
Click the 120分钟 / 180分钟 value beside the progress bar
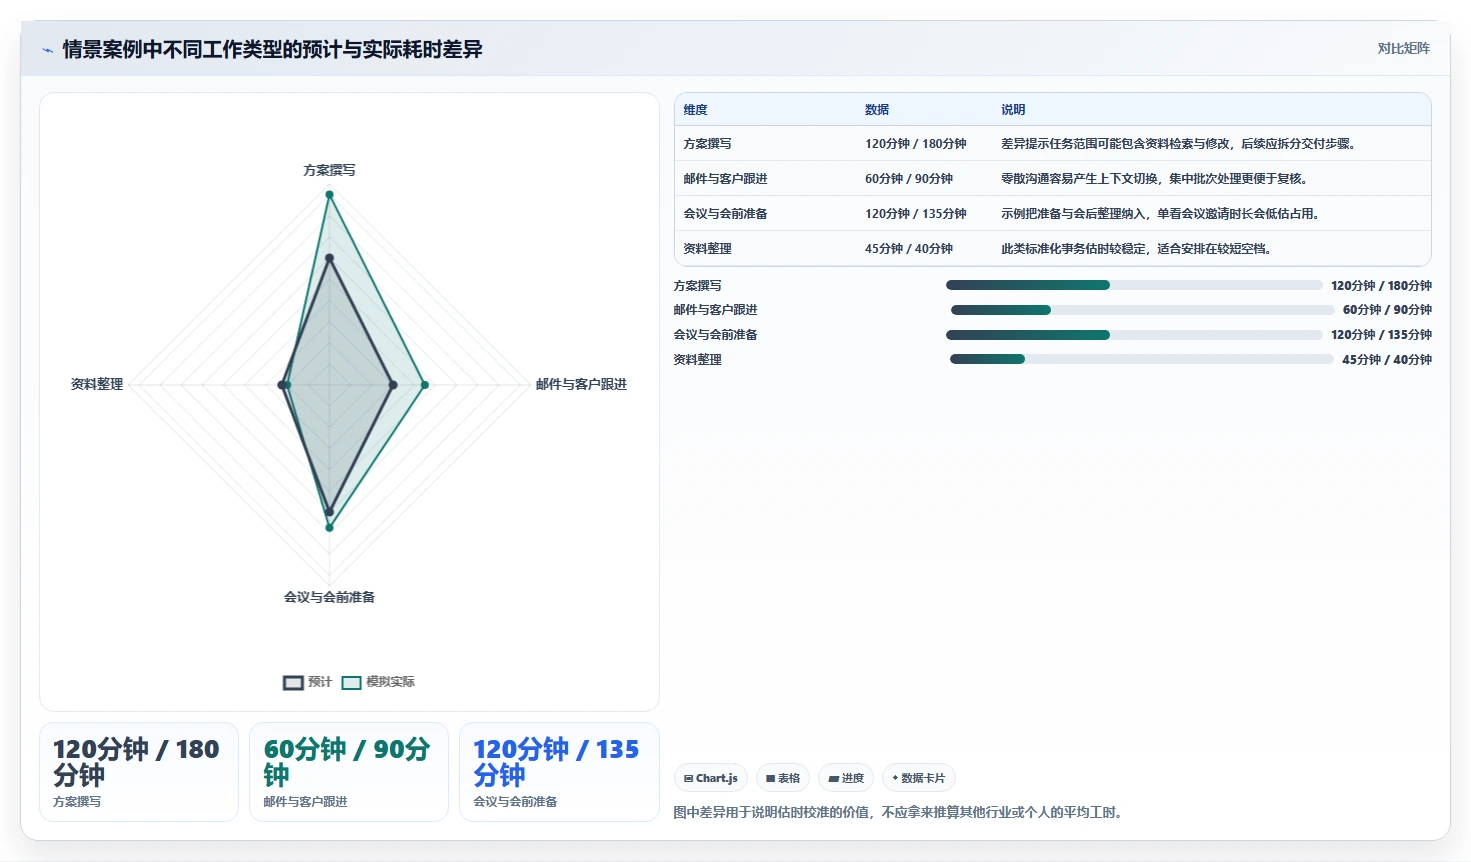(x=1381, y=286)
